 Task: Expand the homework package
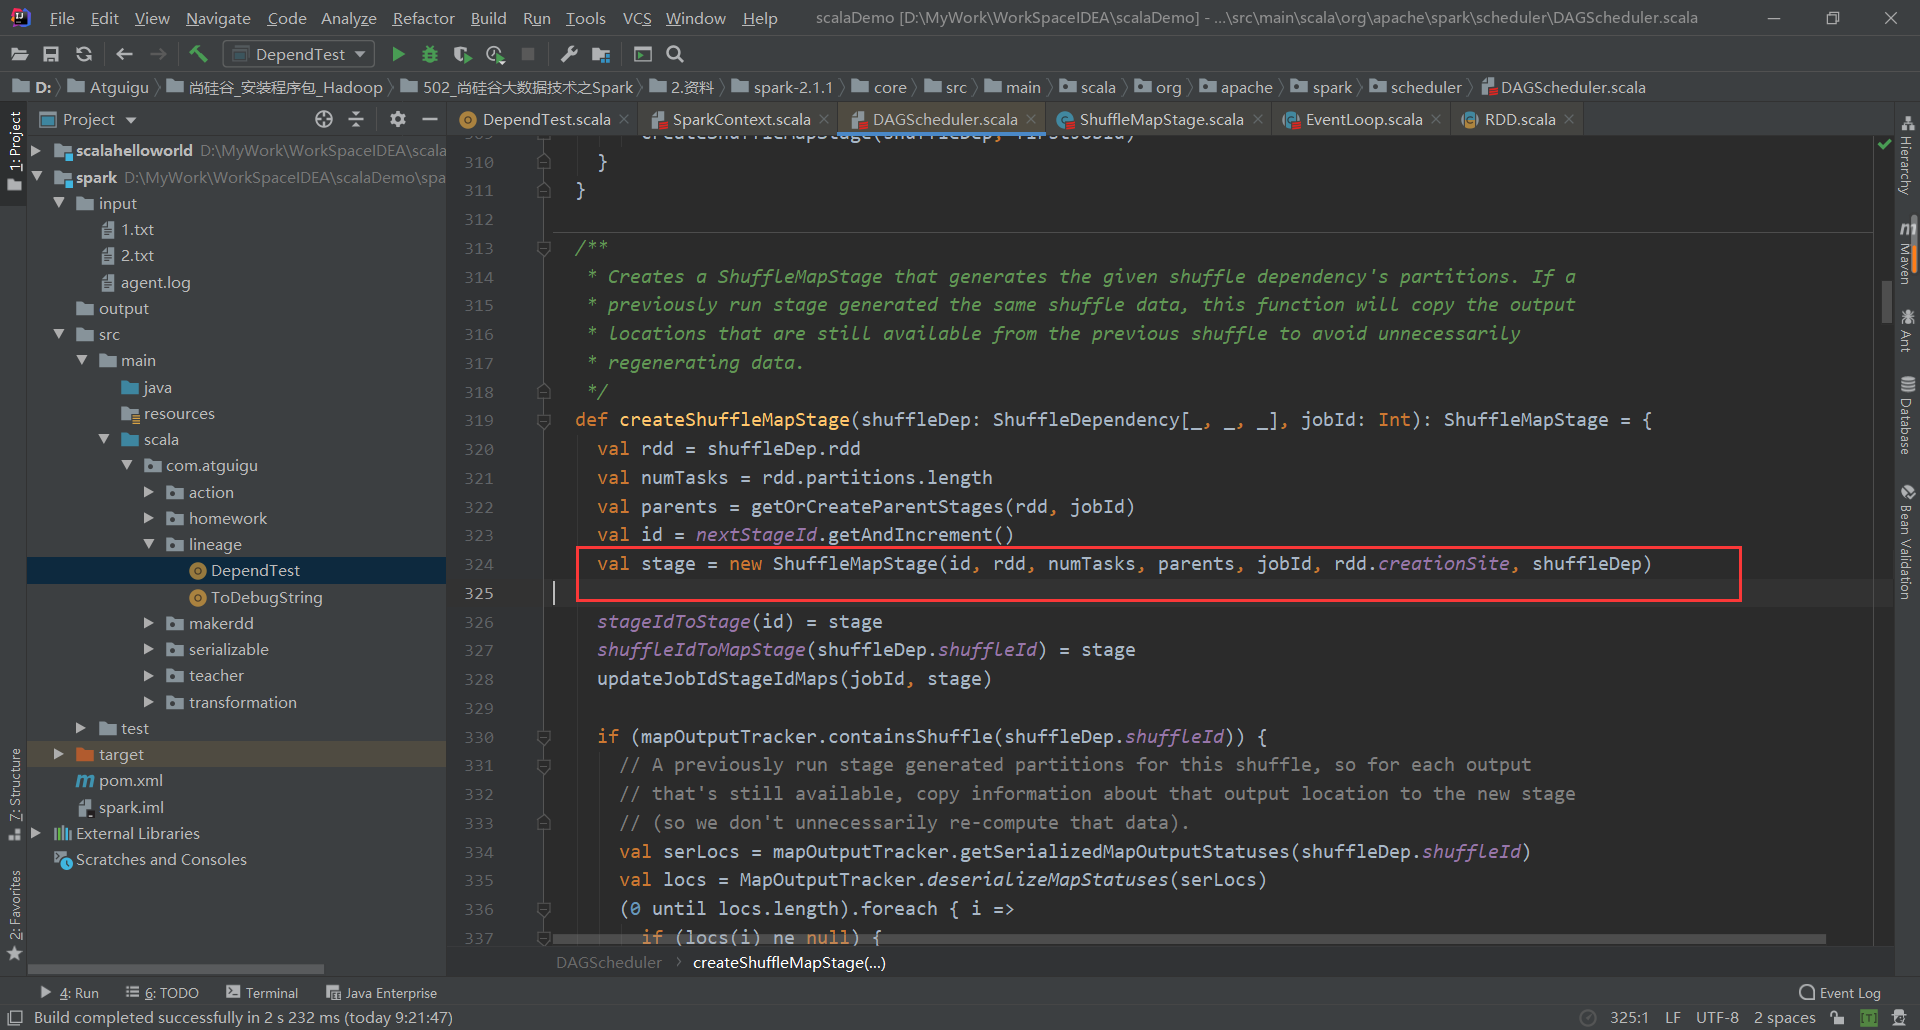[149, 518]
